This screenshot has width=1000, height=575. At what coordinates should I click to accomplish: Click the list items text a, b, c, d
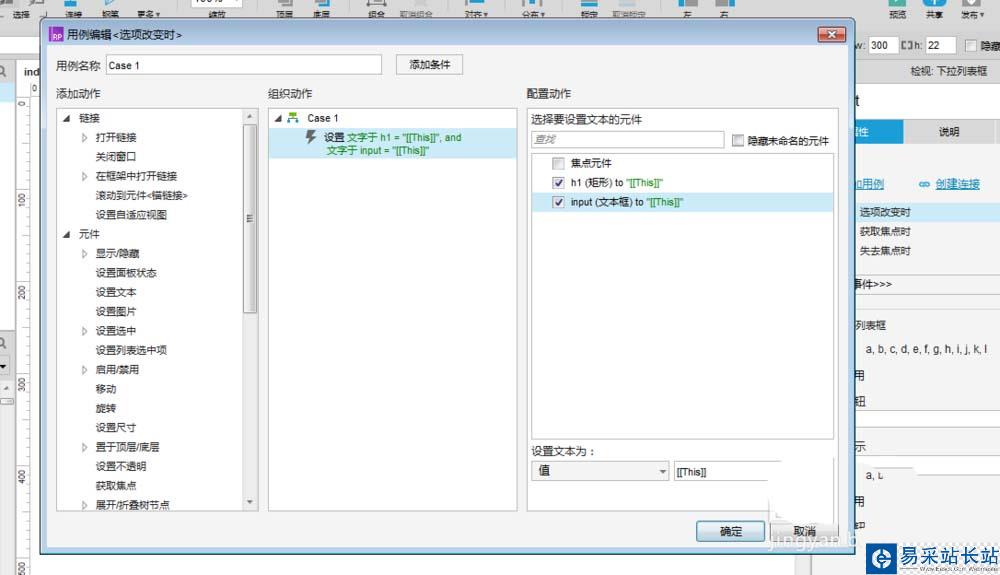[926, 349]
